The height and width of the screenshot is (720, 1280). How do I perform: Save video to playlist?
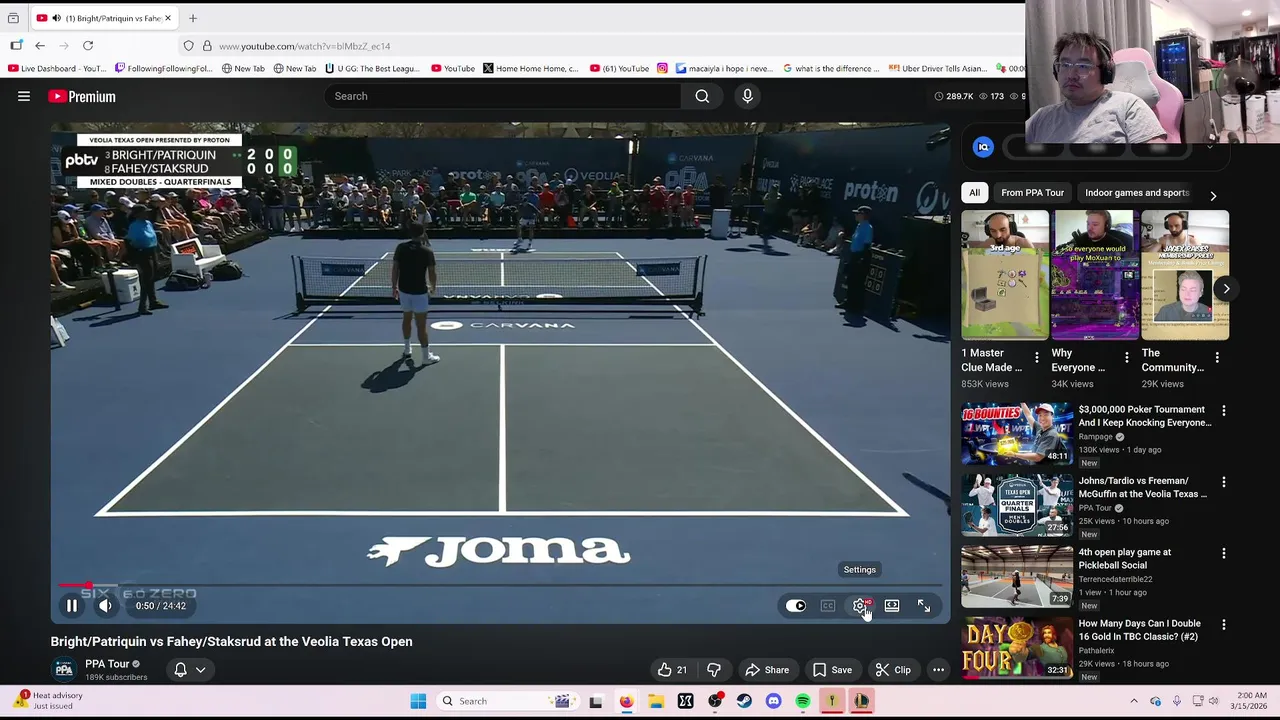(832, 670)
